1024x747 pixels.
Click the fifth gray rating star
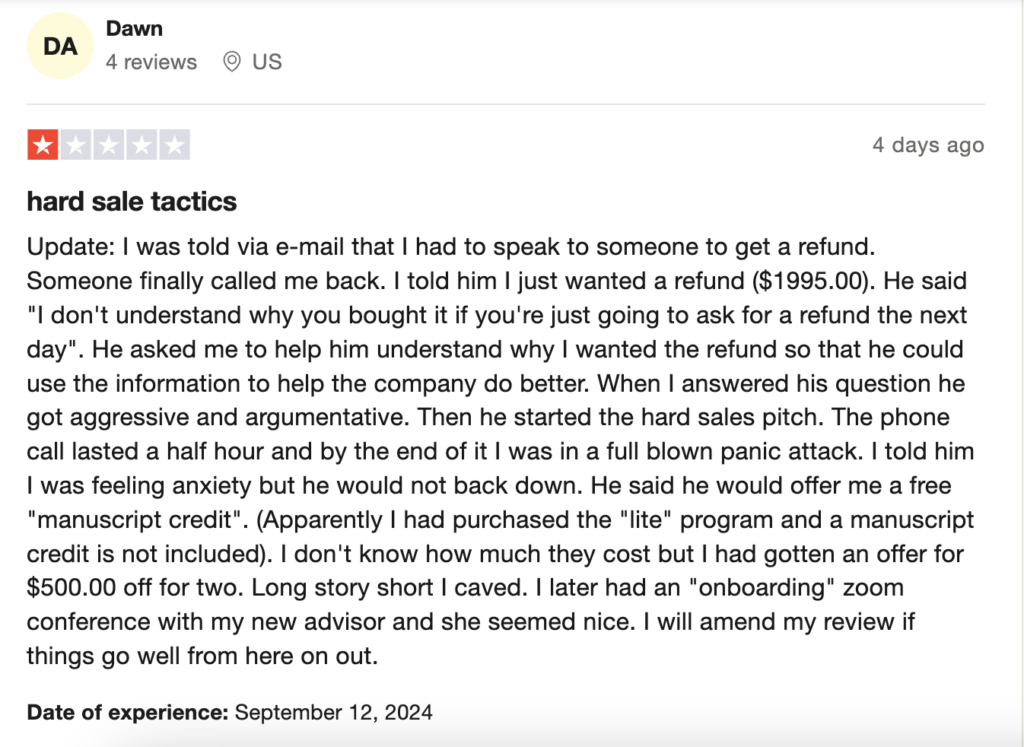(x=175, y=145)
